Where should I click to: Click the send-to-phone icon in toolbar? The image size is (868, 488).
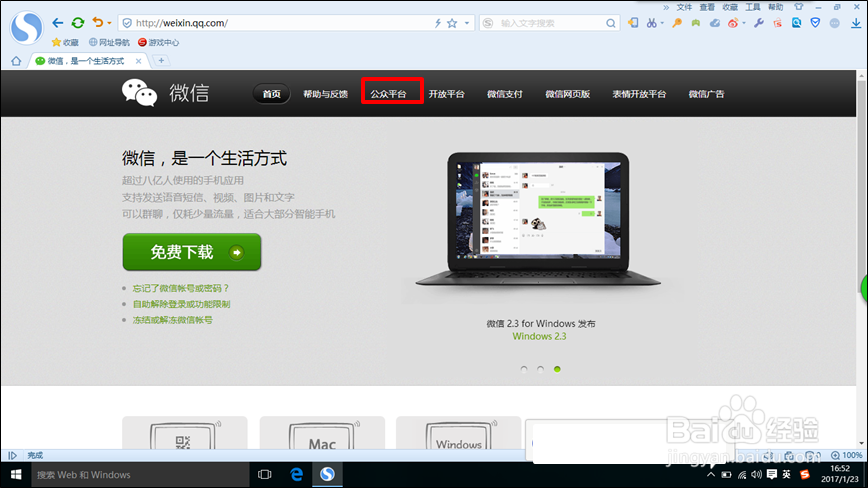click(x=633, y=23)
